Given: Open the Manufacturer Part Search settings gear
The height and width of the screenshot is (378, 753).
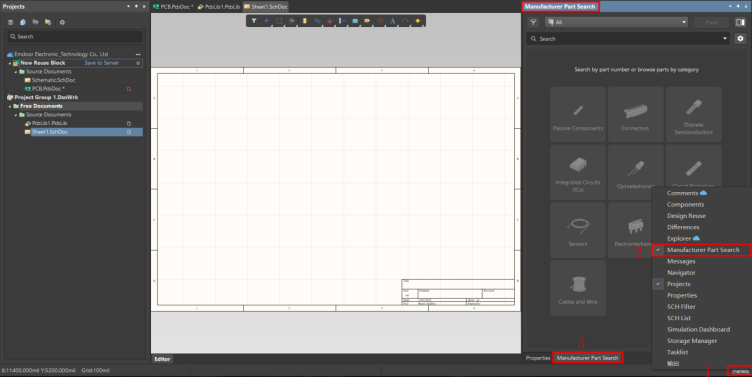Looking at the screenshot, I should tap(740, 38).
